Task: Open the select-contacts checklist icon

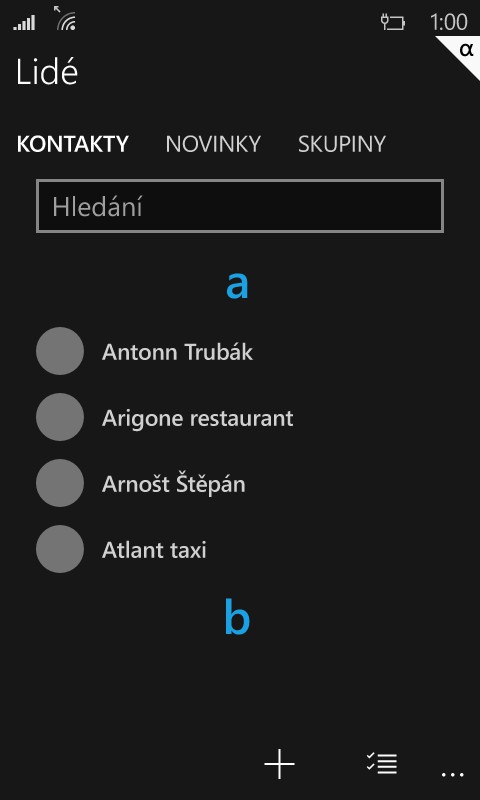Action: (x=382, y=763)
